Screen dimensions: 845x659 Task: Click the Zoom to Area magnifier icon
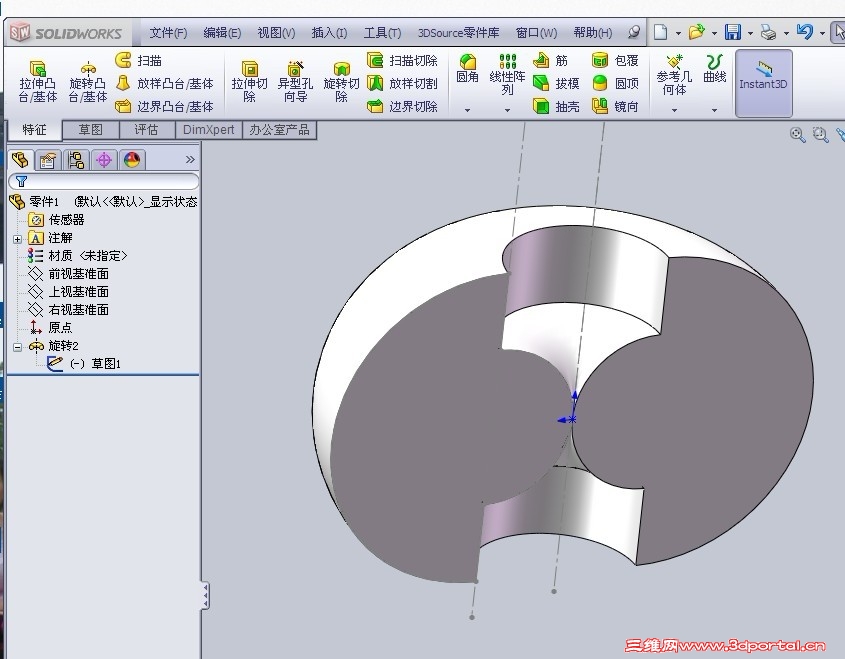pos(820,134)
